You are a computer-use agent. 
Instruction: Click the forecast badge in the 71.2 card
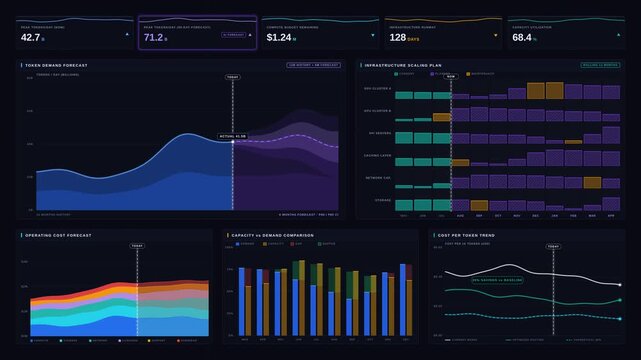[233, 35]
